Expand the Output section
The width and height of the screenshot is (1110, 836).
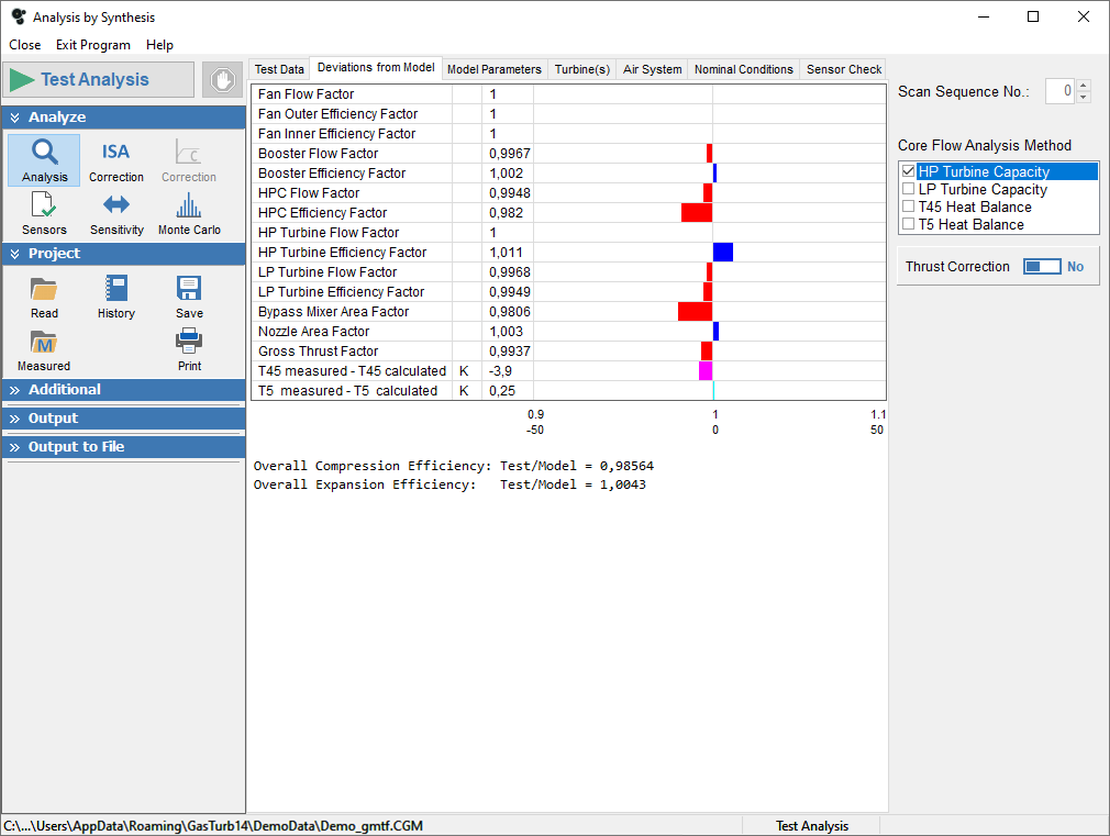click(124, 418)
